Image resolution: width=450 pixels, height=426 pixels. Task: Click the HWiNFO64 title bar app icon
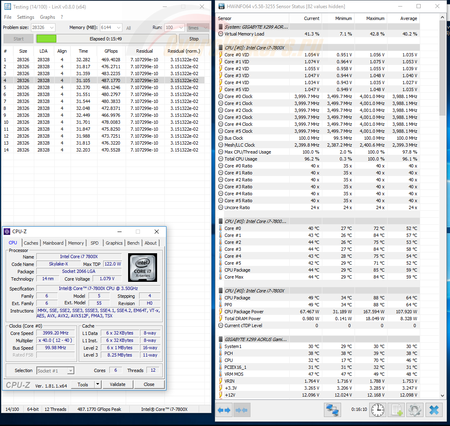(x=221, y=6)
